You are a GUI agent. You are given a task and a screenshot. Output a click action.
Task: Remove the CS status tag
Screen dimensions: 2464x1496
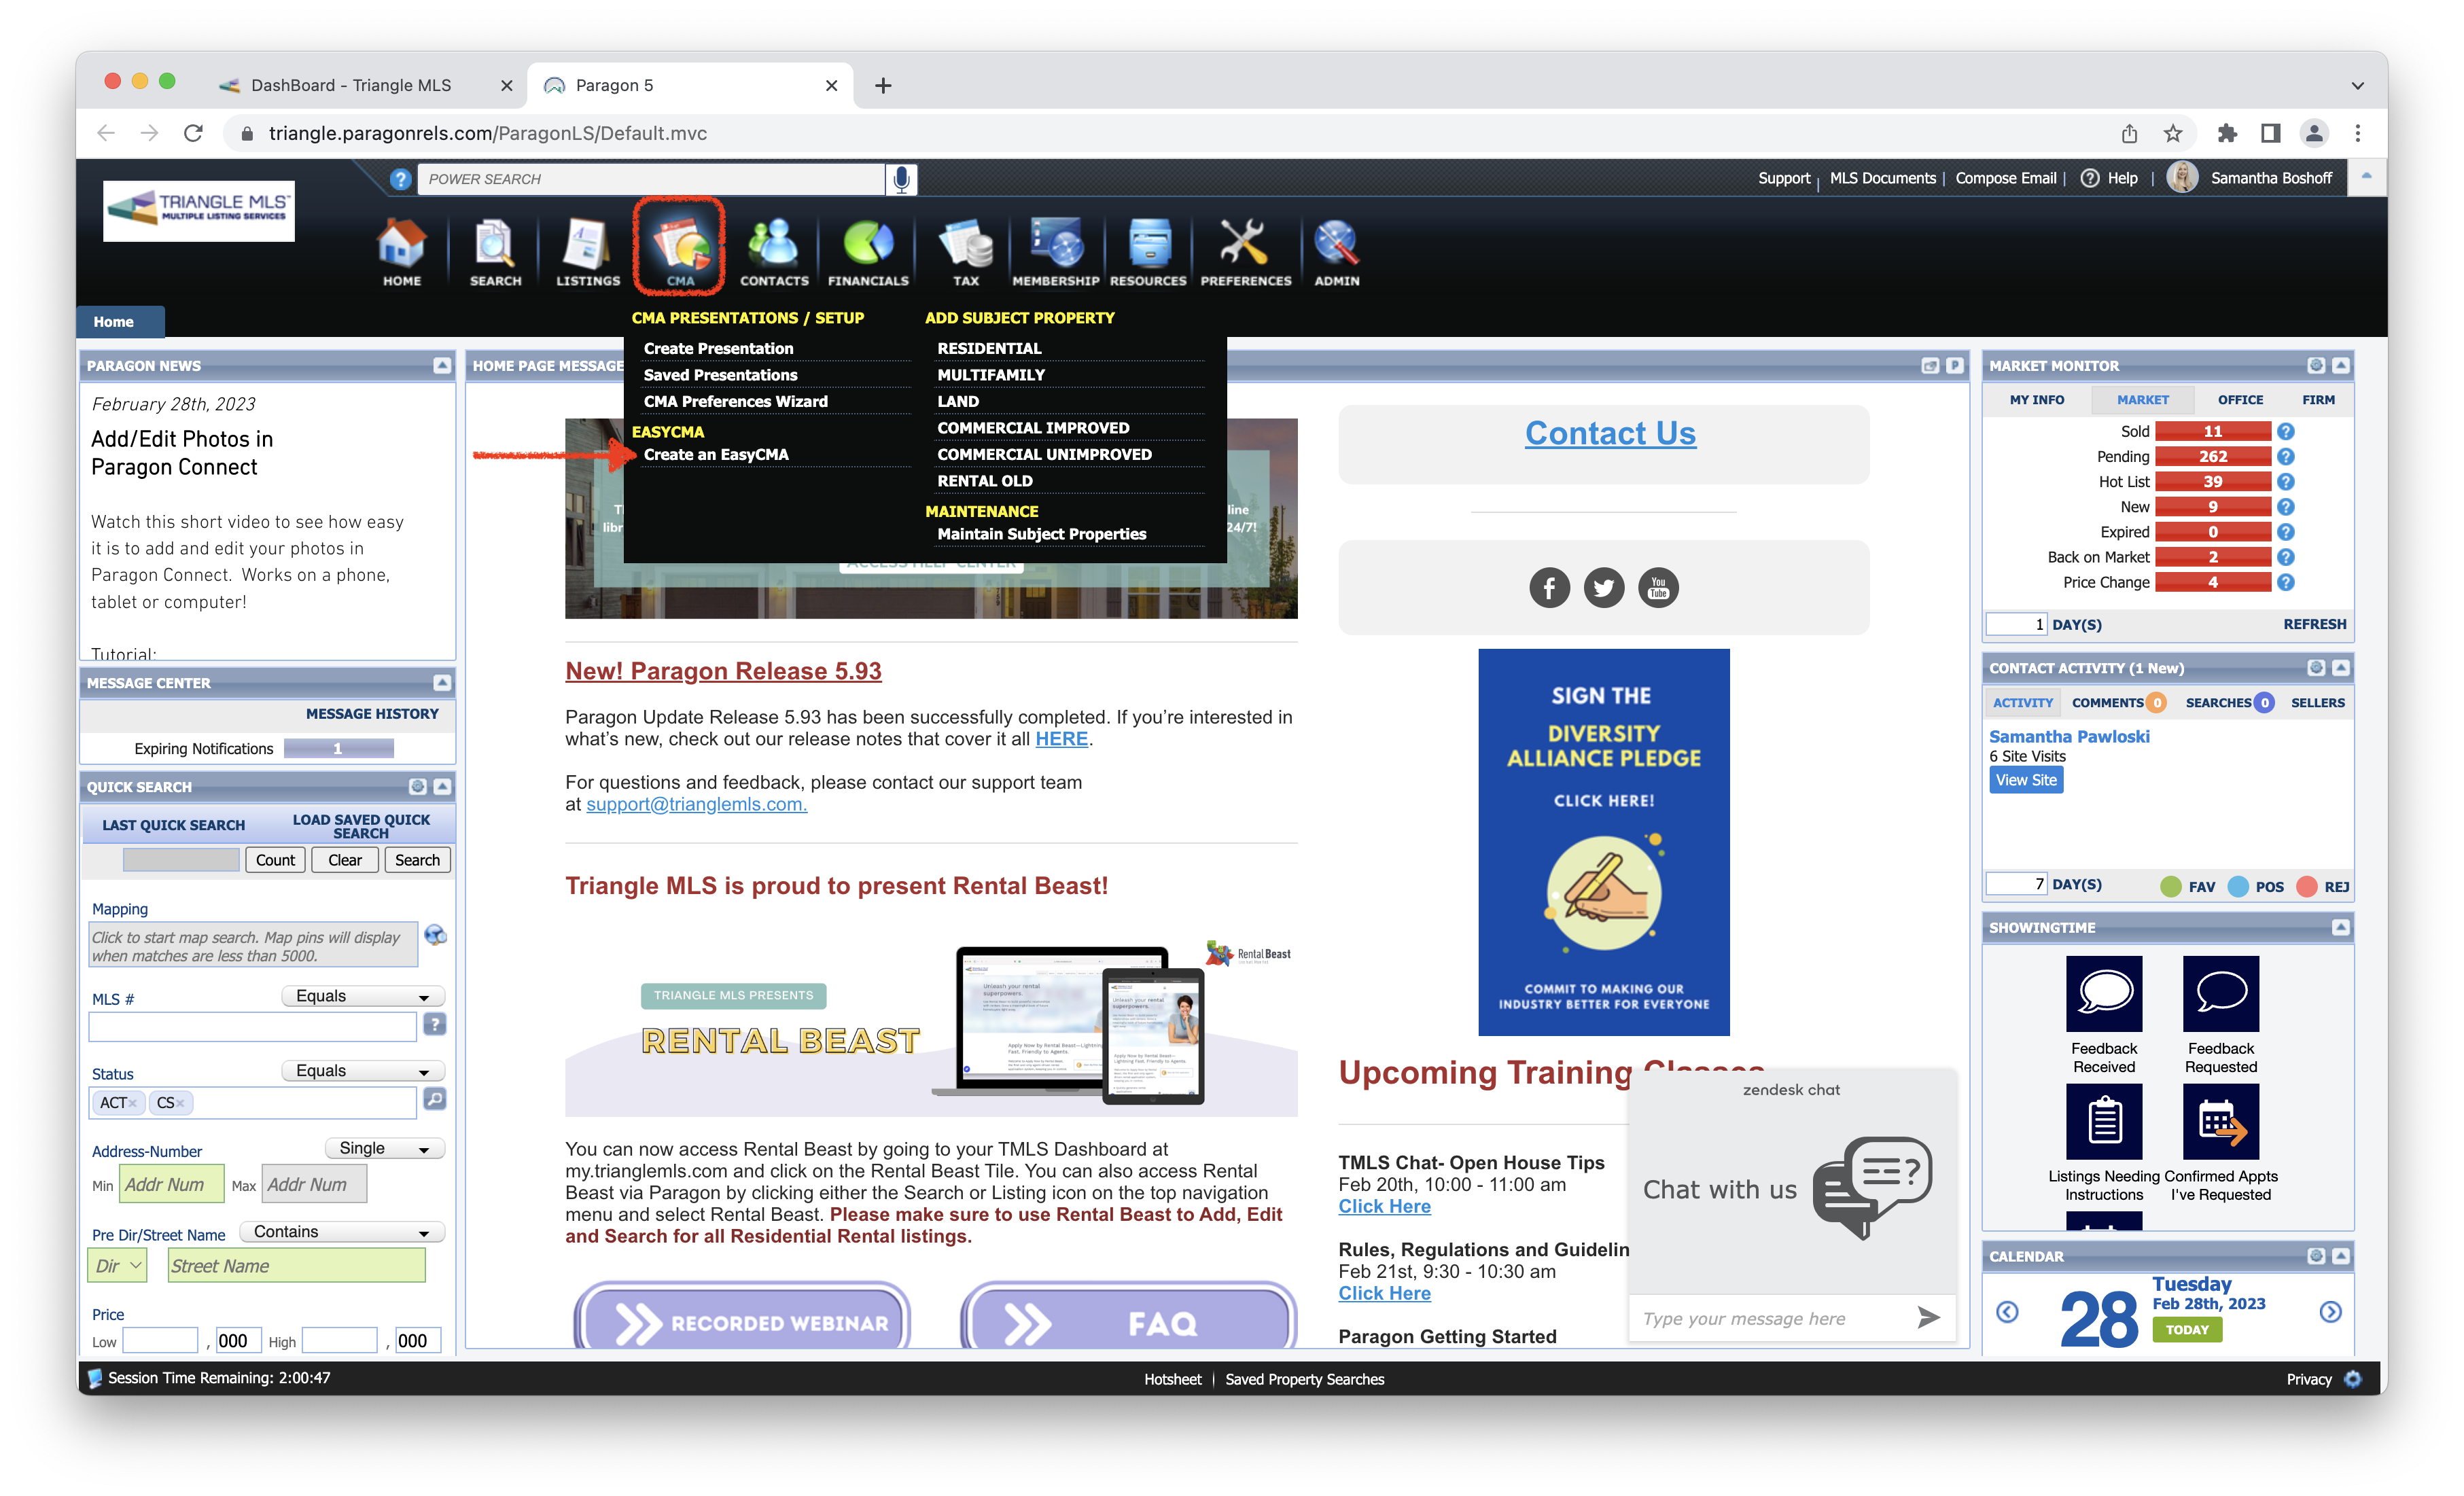180,1103
